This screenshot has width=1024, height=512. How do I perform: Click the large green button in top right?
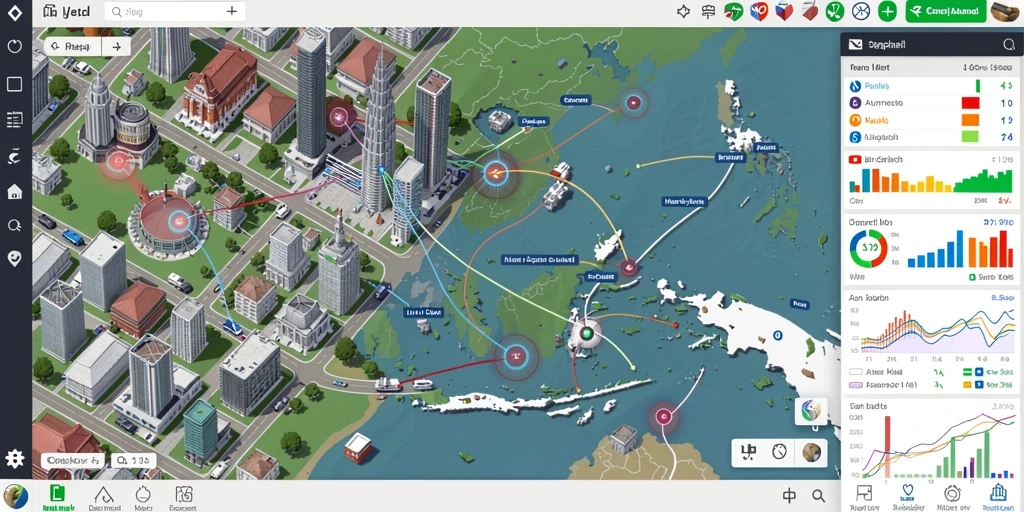[x=946, y=11]
